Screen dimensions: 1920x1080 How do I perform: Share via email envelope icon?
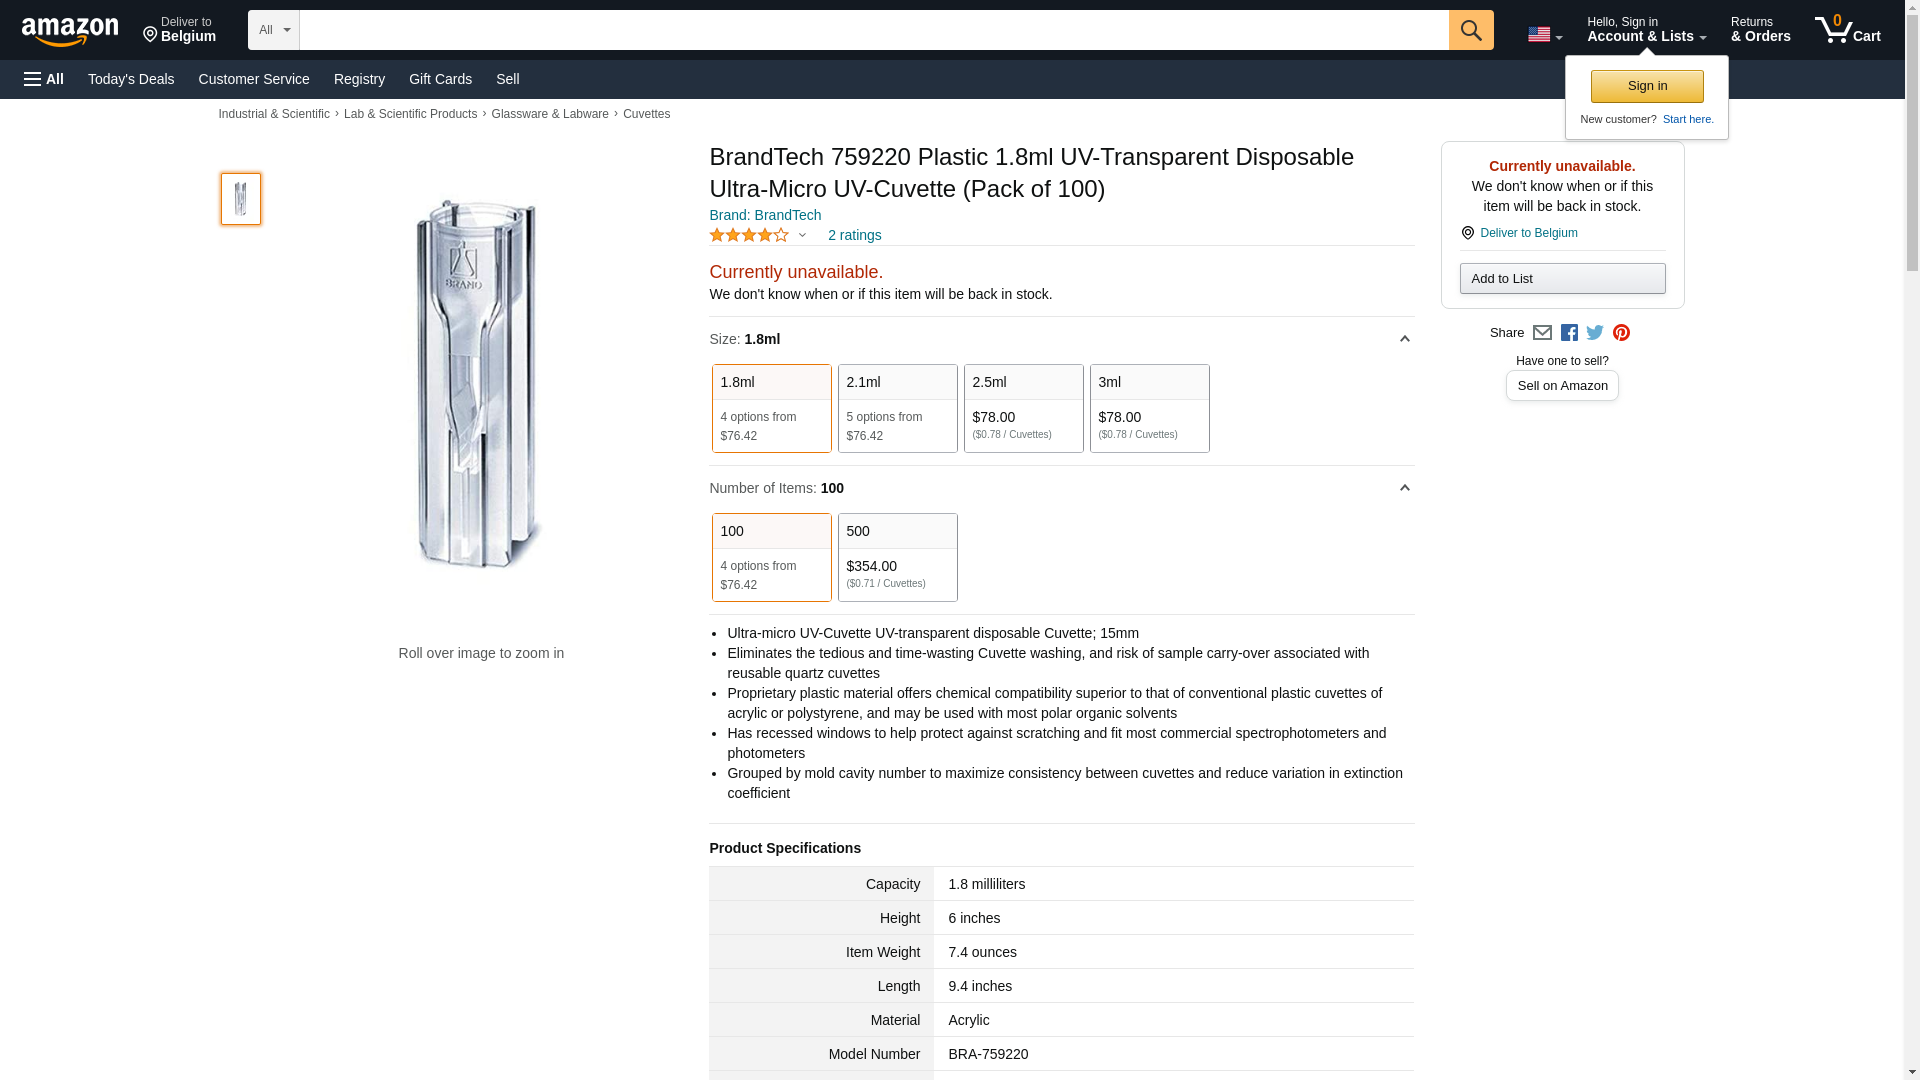pyautogui.click(x=1542, y=333)
